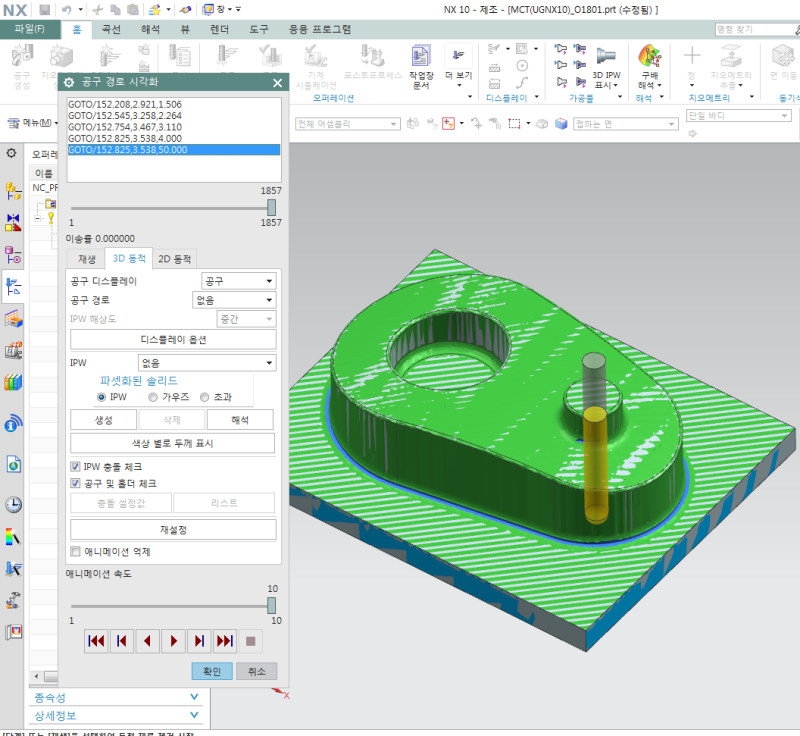Open the 3D IPW display tool
The image size is (800, 736).
pyautogui.click(x=605, y=60)
